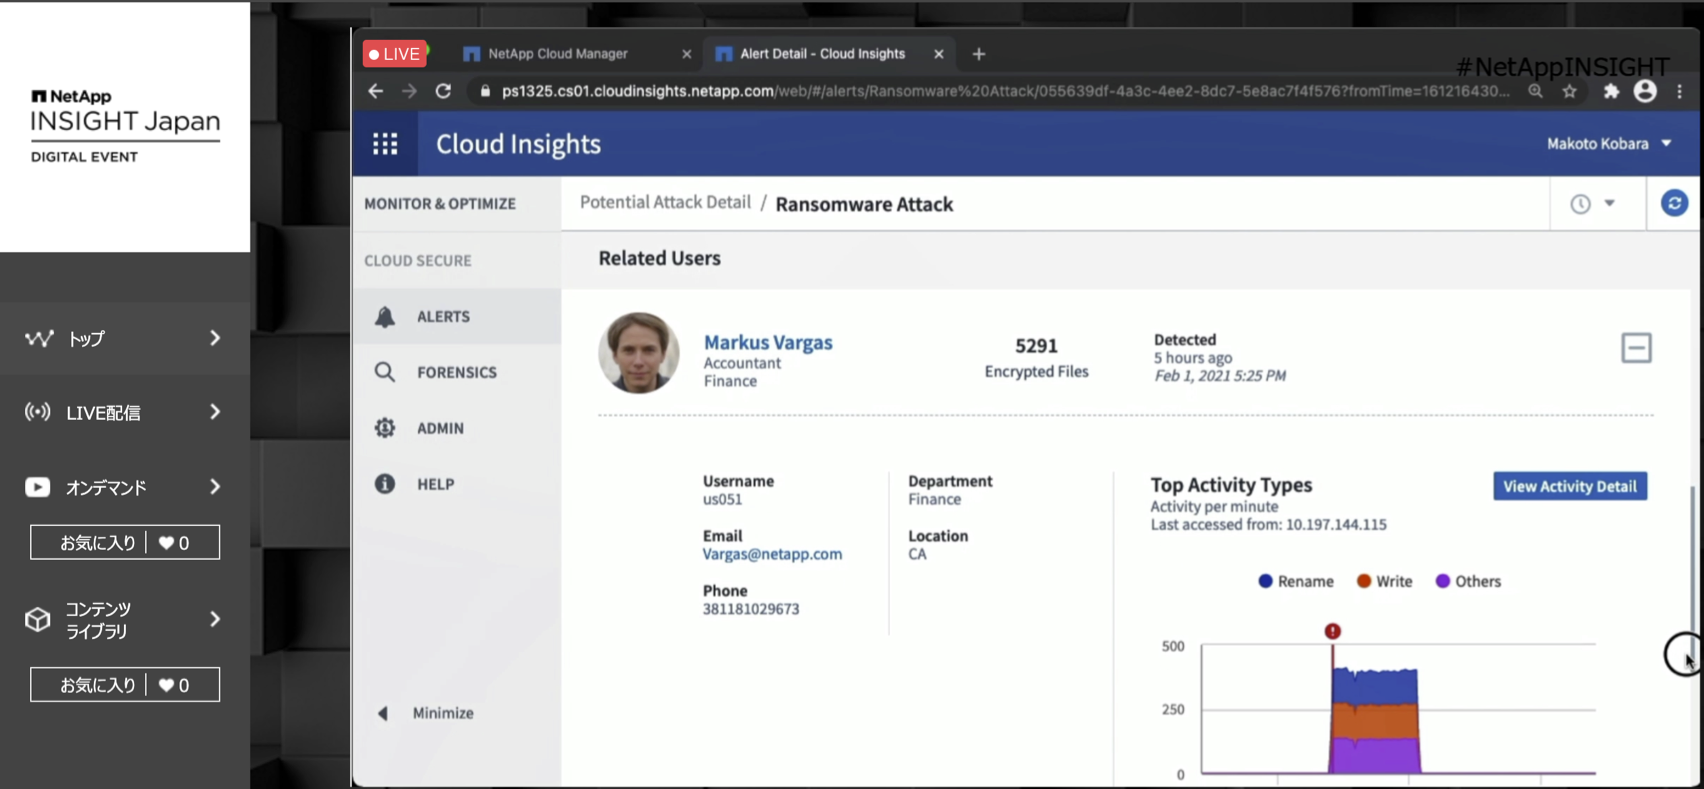Image resolution: width=1704 pixels, height=789 pixels.
Task: Click the time range clock icon
Action: (x=1580, y=204)
